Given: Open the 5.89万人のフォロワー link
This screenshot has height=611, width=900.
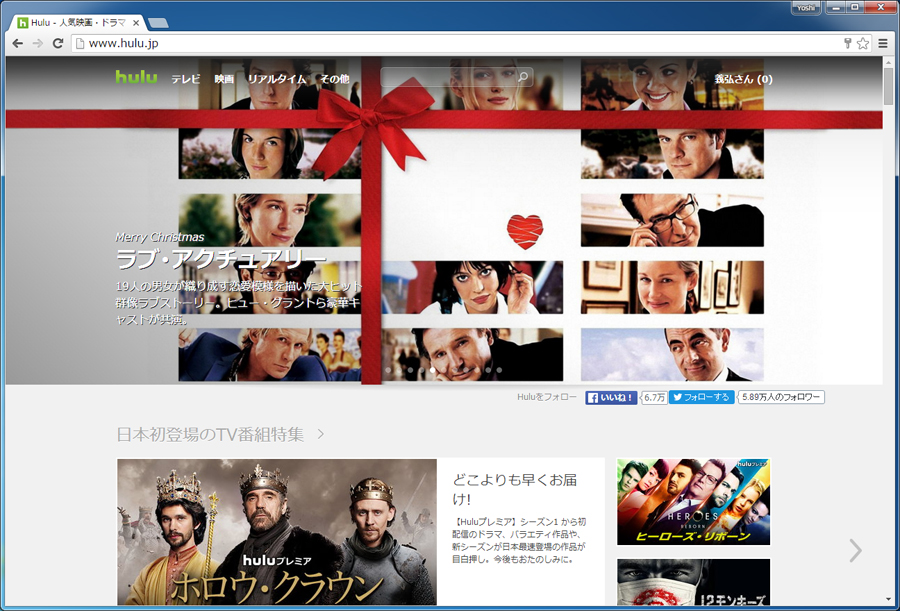Looking at the screenshot, I should 781,397.
